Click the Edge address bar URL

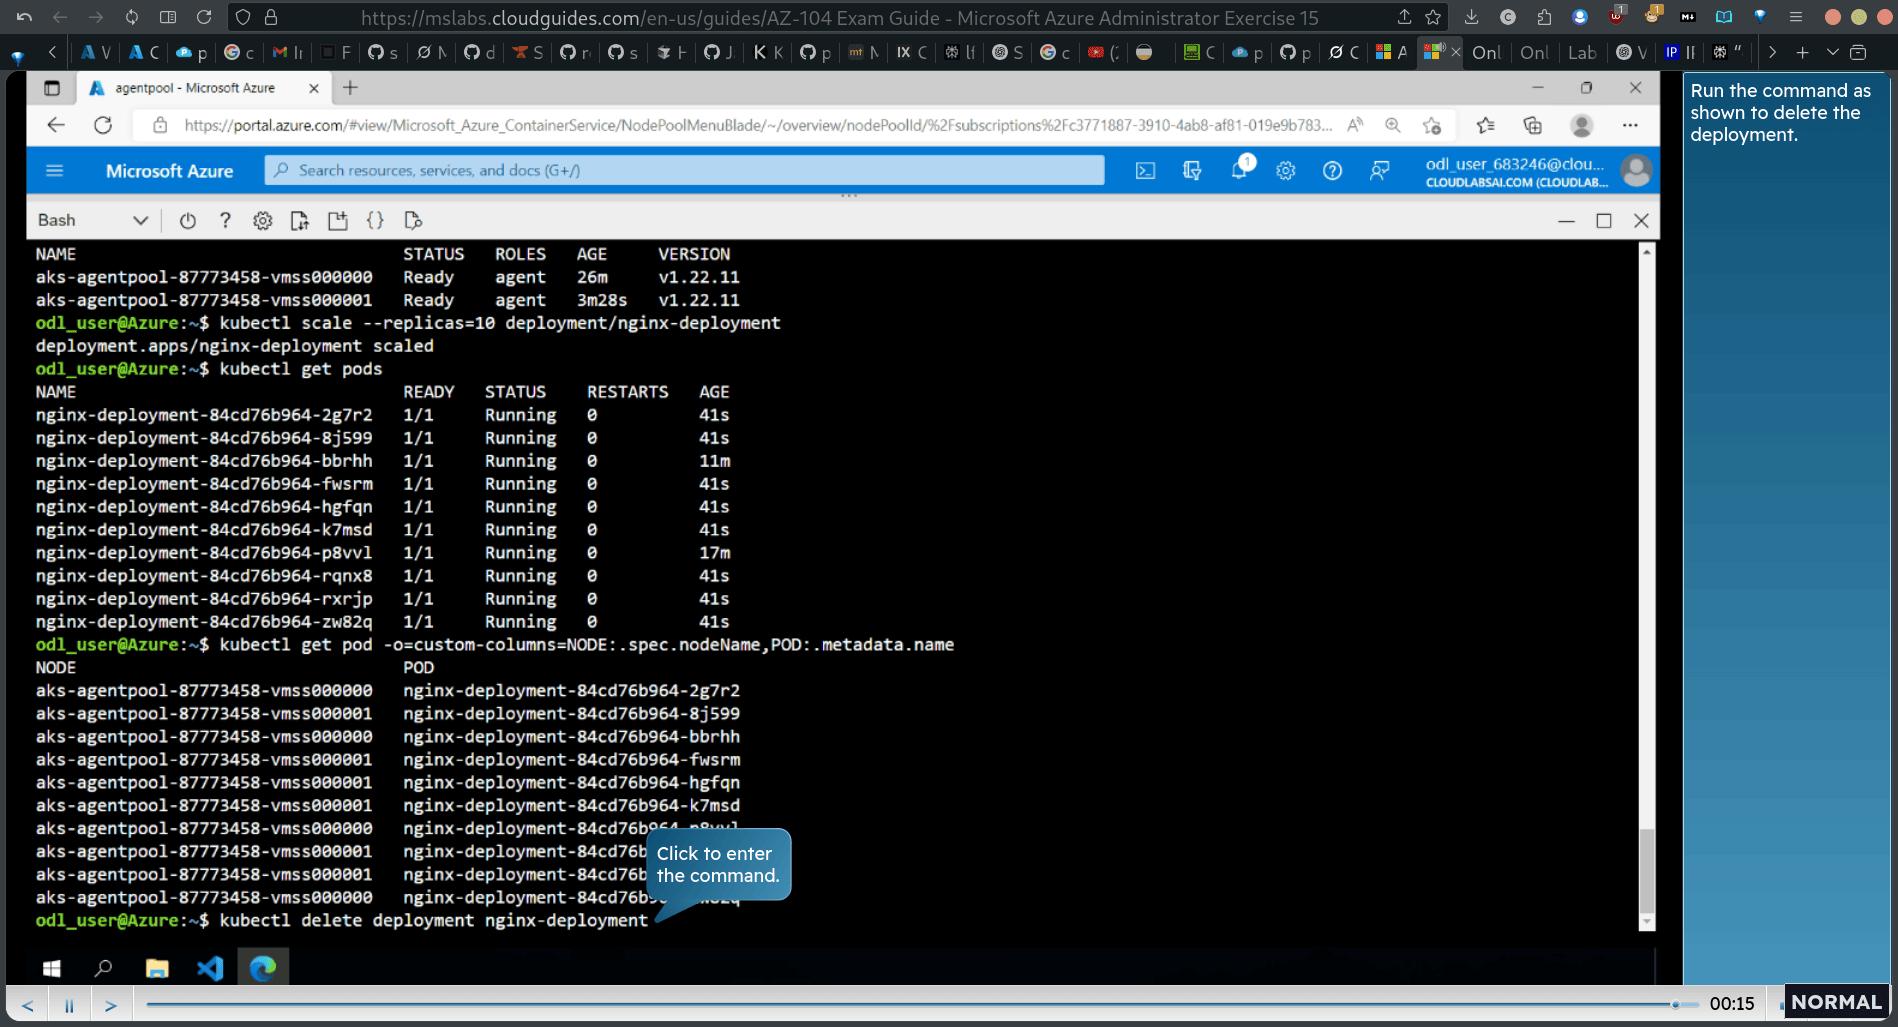758,125
